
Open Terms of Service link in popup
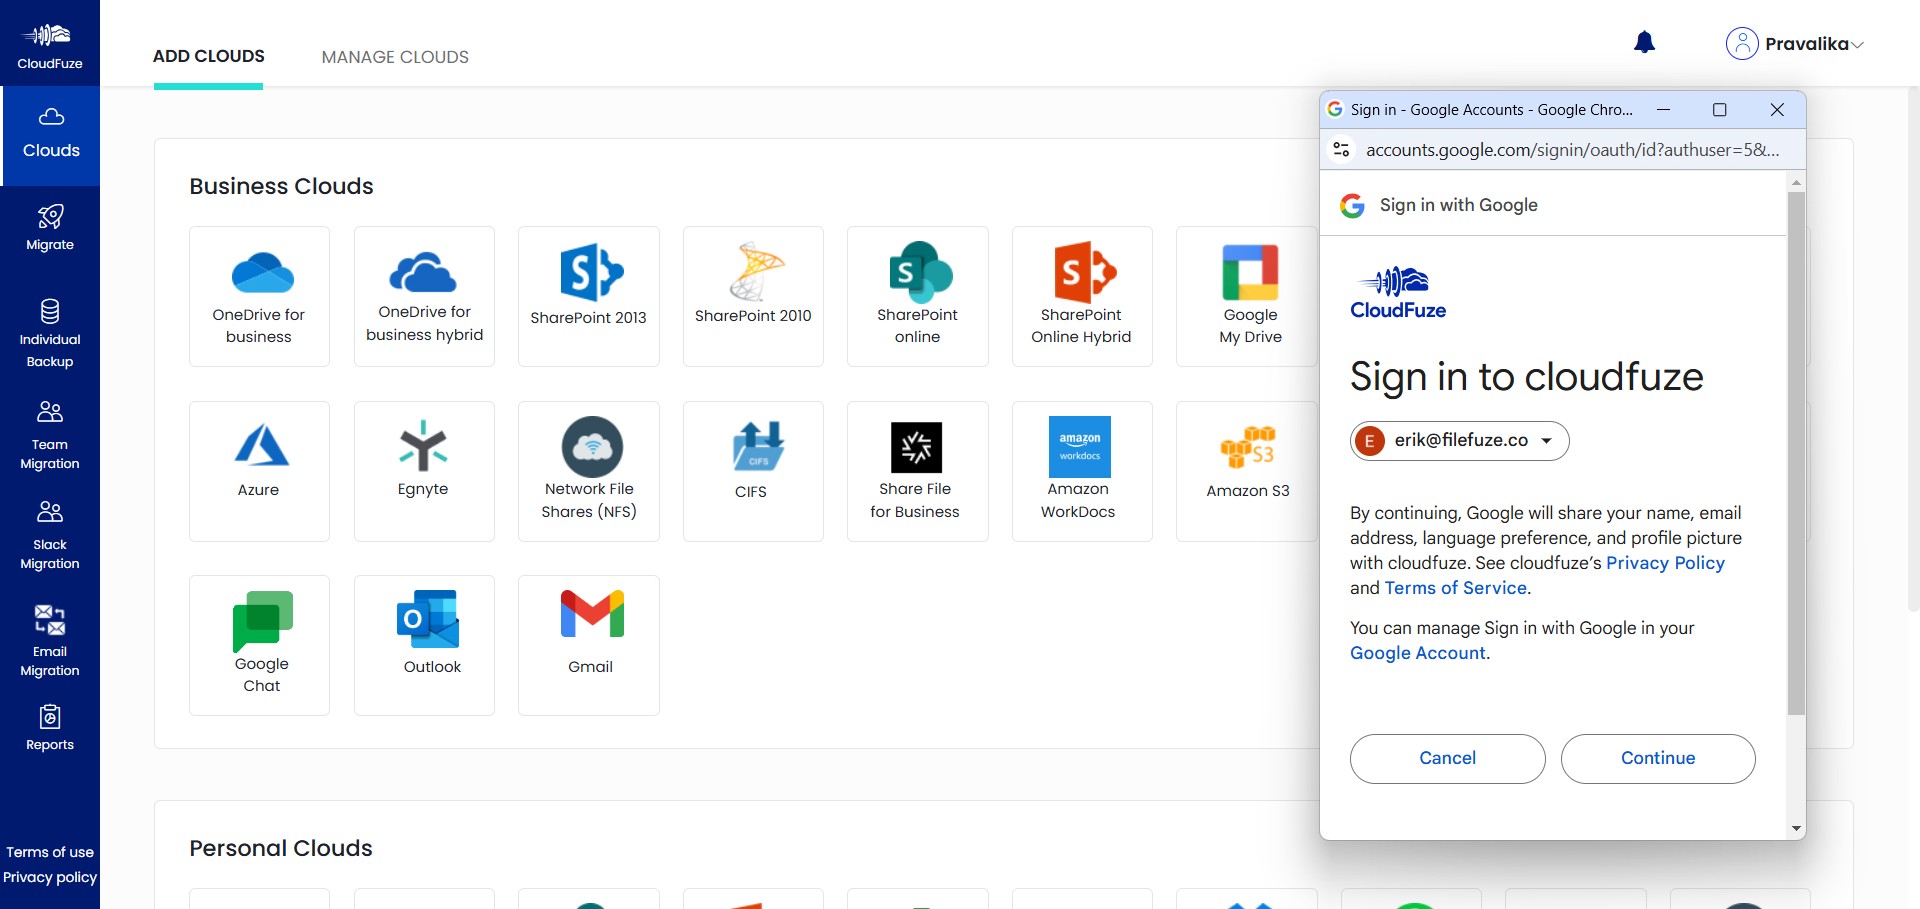pos(1456,588)
